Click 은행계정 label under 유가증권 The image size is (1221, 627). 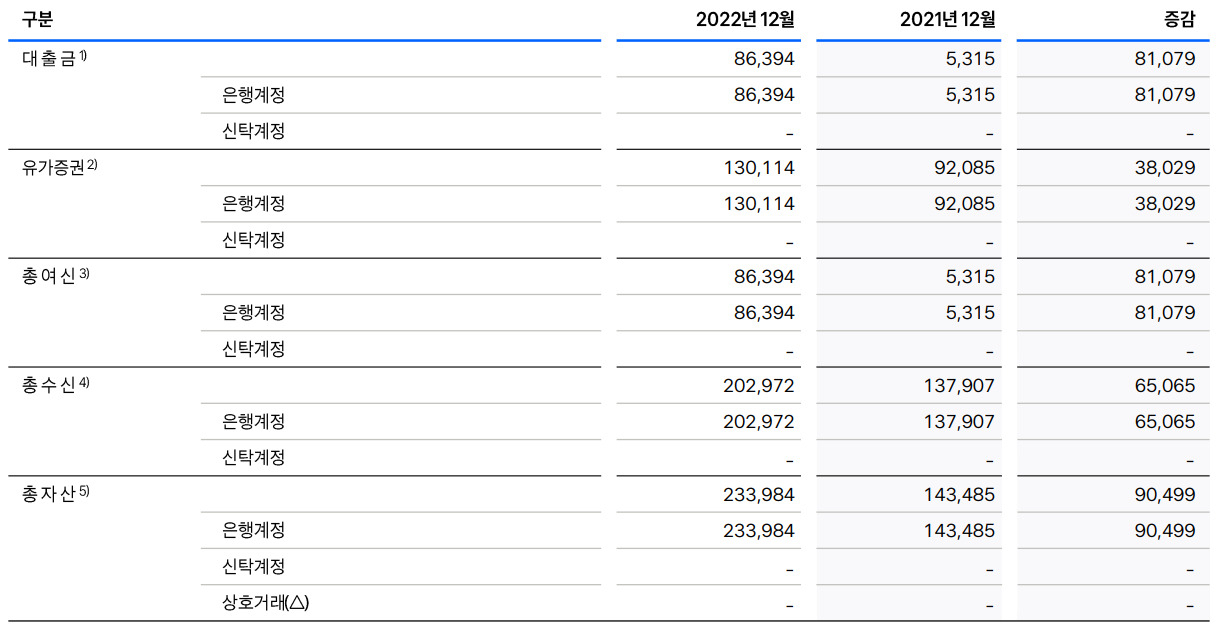coord(254,204)
